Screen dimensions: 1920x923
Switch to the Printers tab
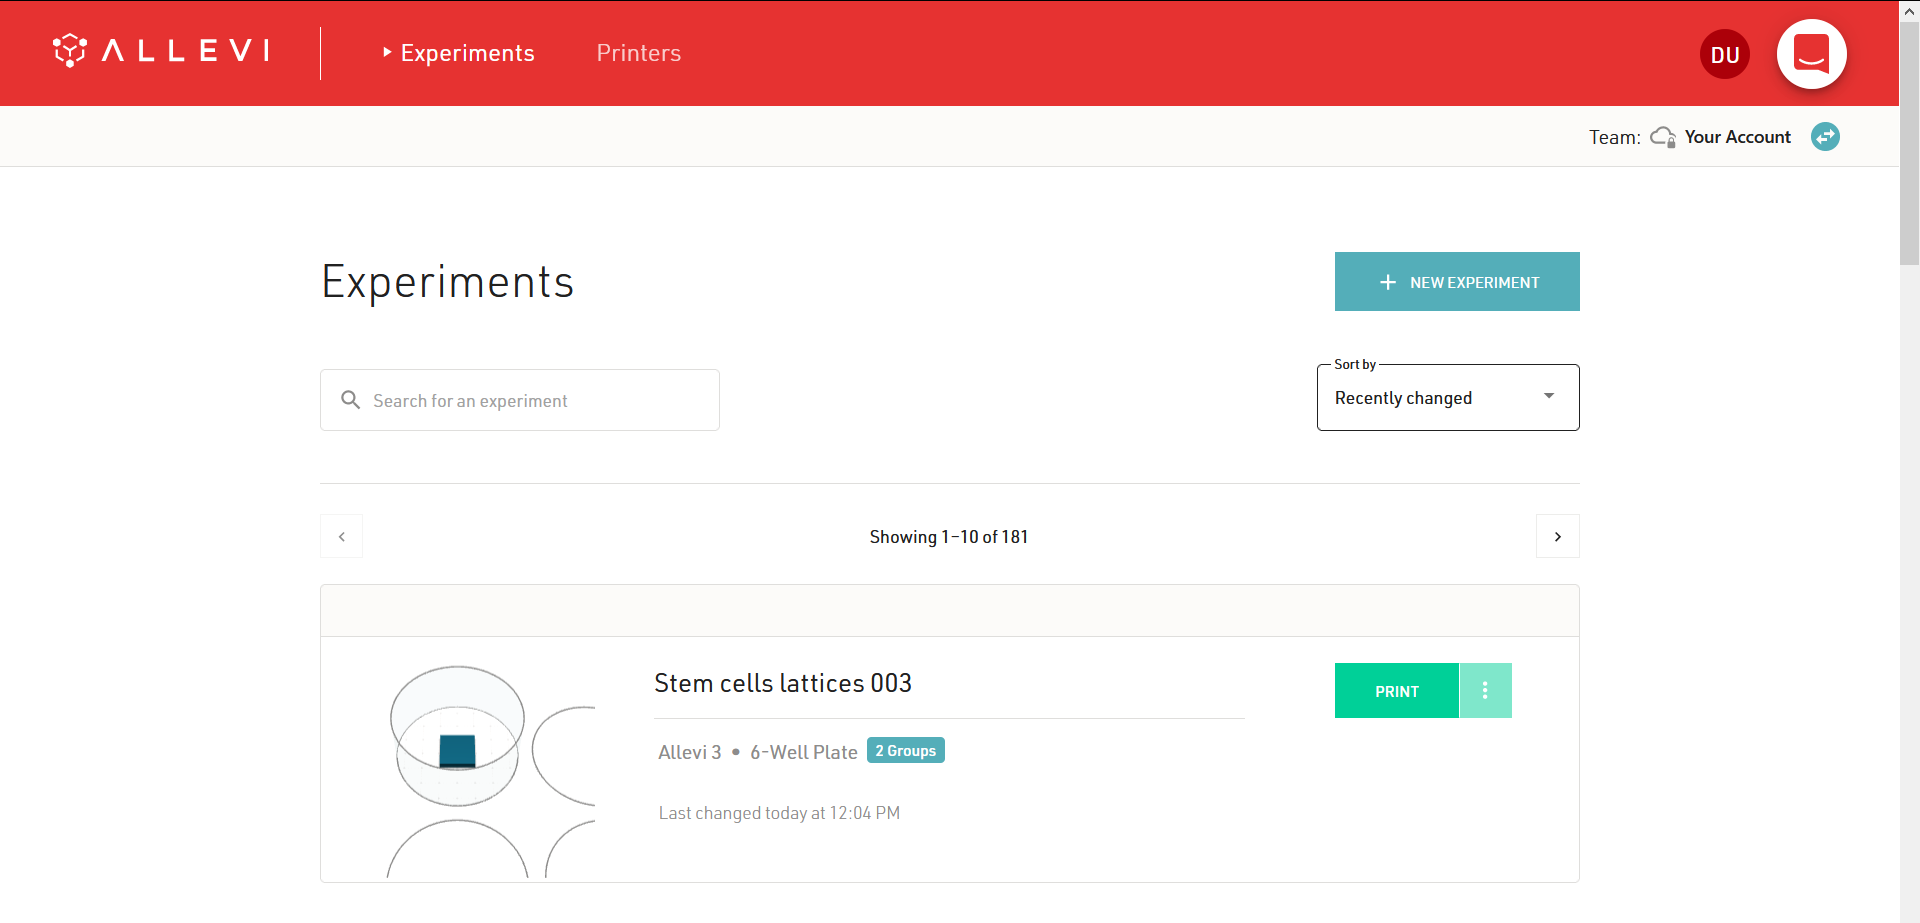pyautogui.click(x=638, y=53)
